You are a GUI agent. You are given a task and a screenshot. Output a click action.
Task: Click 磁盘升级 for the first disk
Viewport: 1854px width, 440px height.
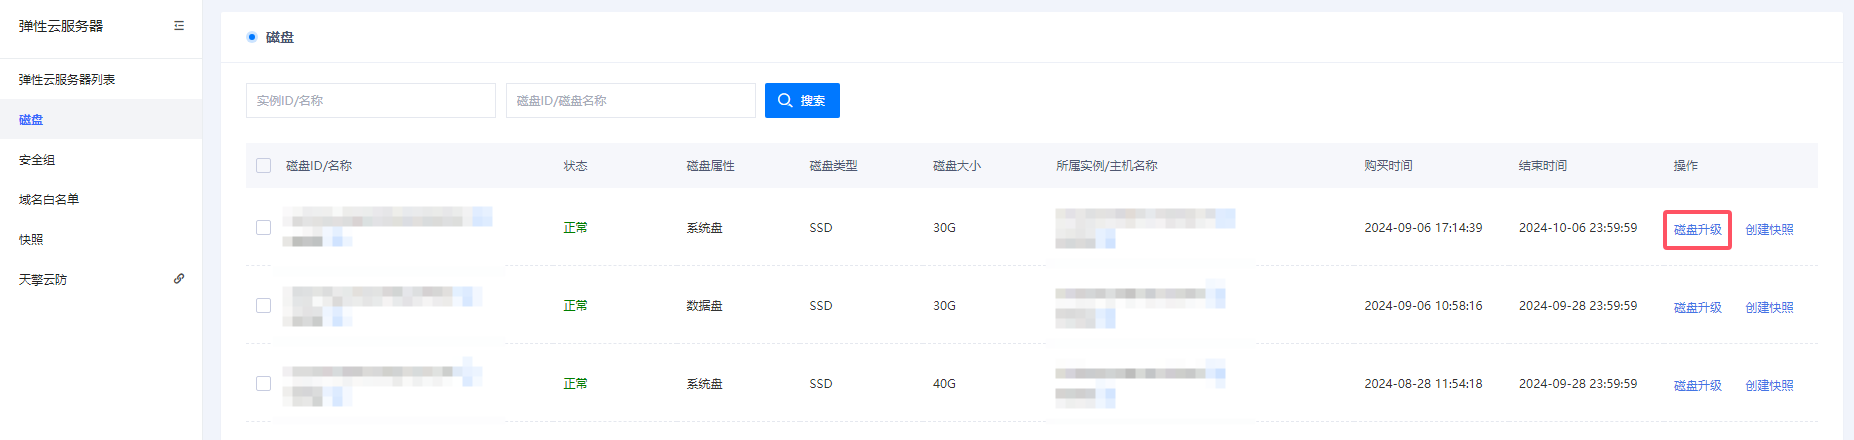1697,230
